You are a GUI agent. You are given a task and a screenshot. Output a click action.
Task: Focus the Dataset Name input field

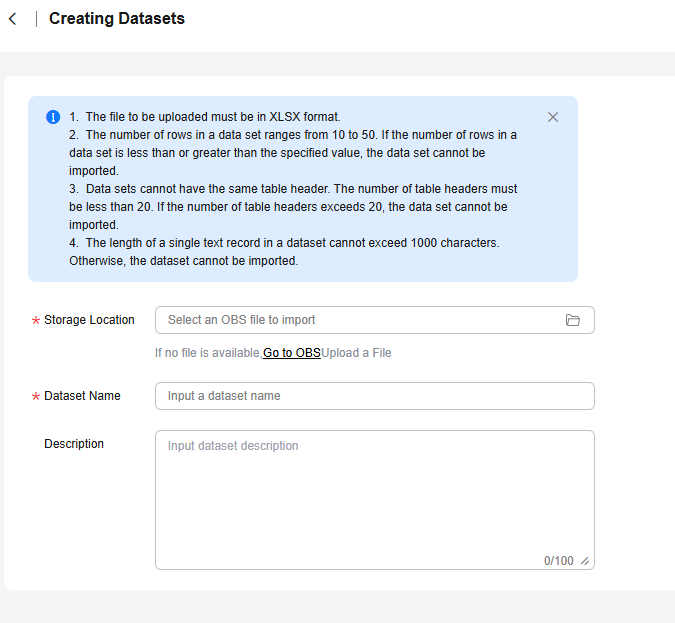pos(374,396)
